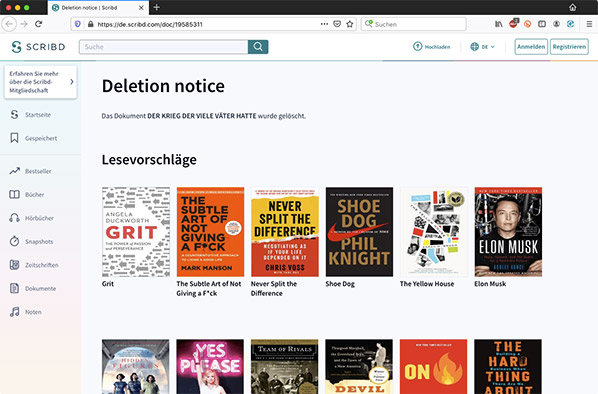Screen dimensions: 598x394
Task: Click Never Split the Difference title link
Action: (274, 288)
